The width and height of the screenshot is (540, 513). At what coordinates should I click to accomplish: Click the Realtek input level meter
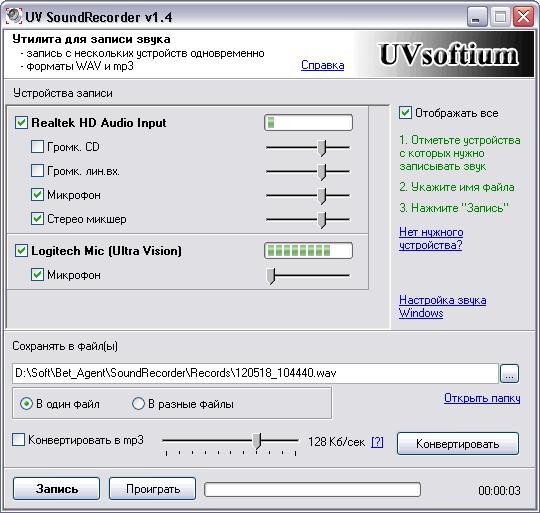coord(308,123)
